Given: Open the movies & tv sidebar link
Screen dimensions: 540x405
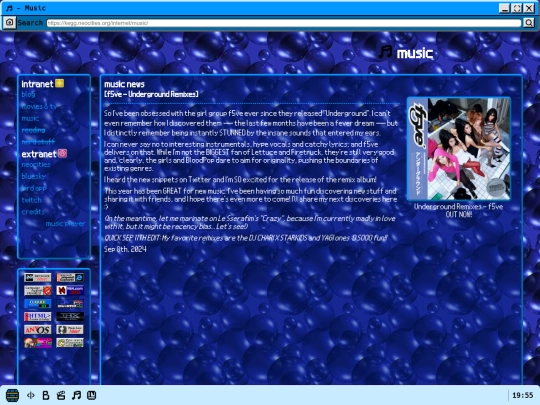Looking at the screenshot, I should click(39, 106).
